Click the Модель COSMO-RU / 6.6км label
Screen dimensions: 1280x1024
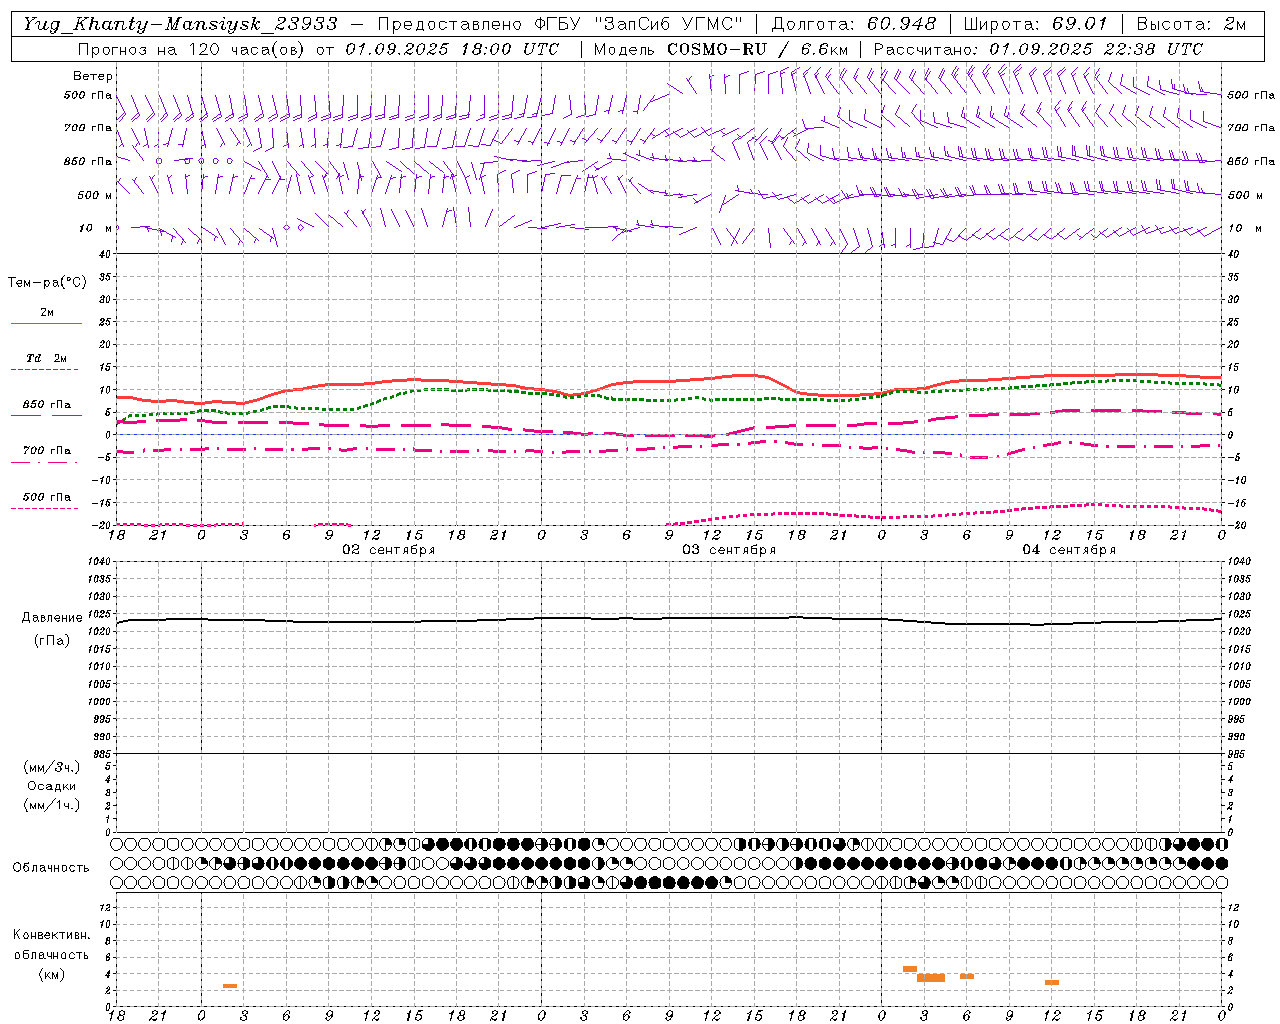[721, 49]
